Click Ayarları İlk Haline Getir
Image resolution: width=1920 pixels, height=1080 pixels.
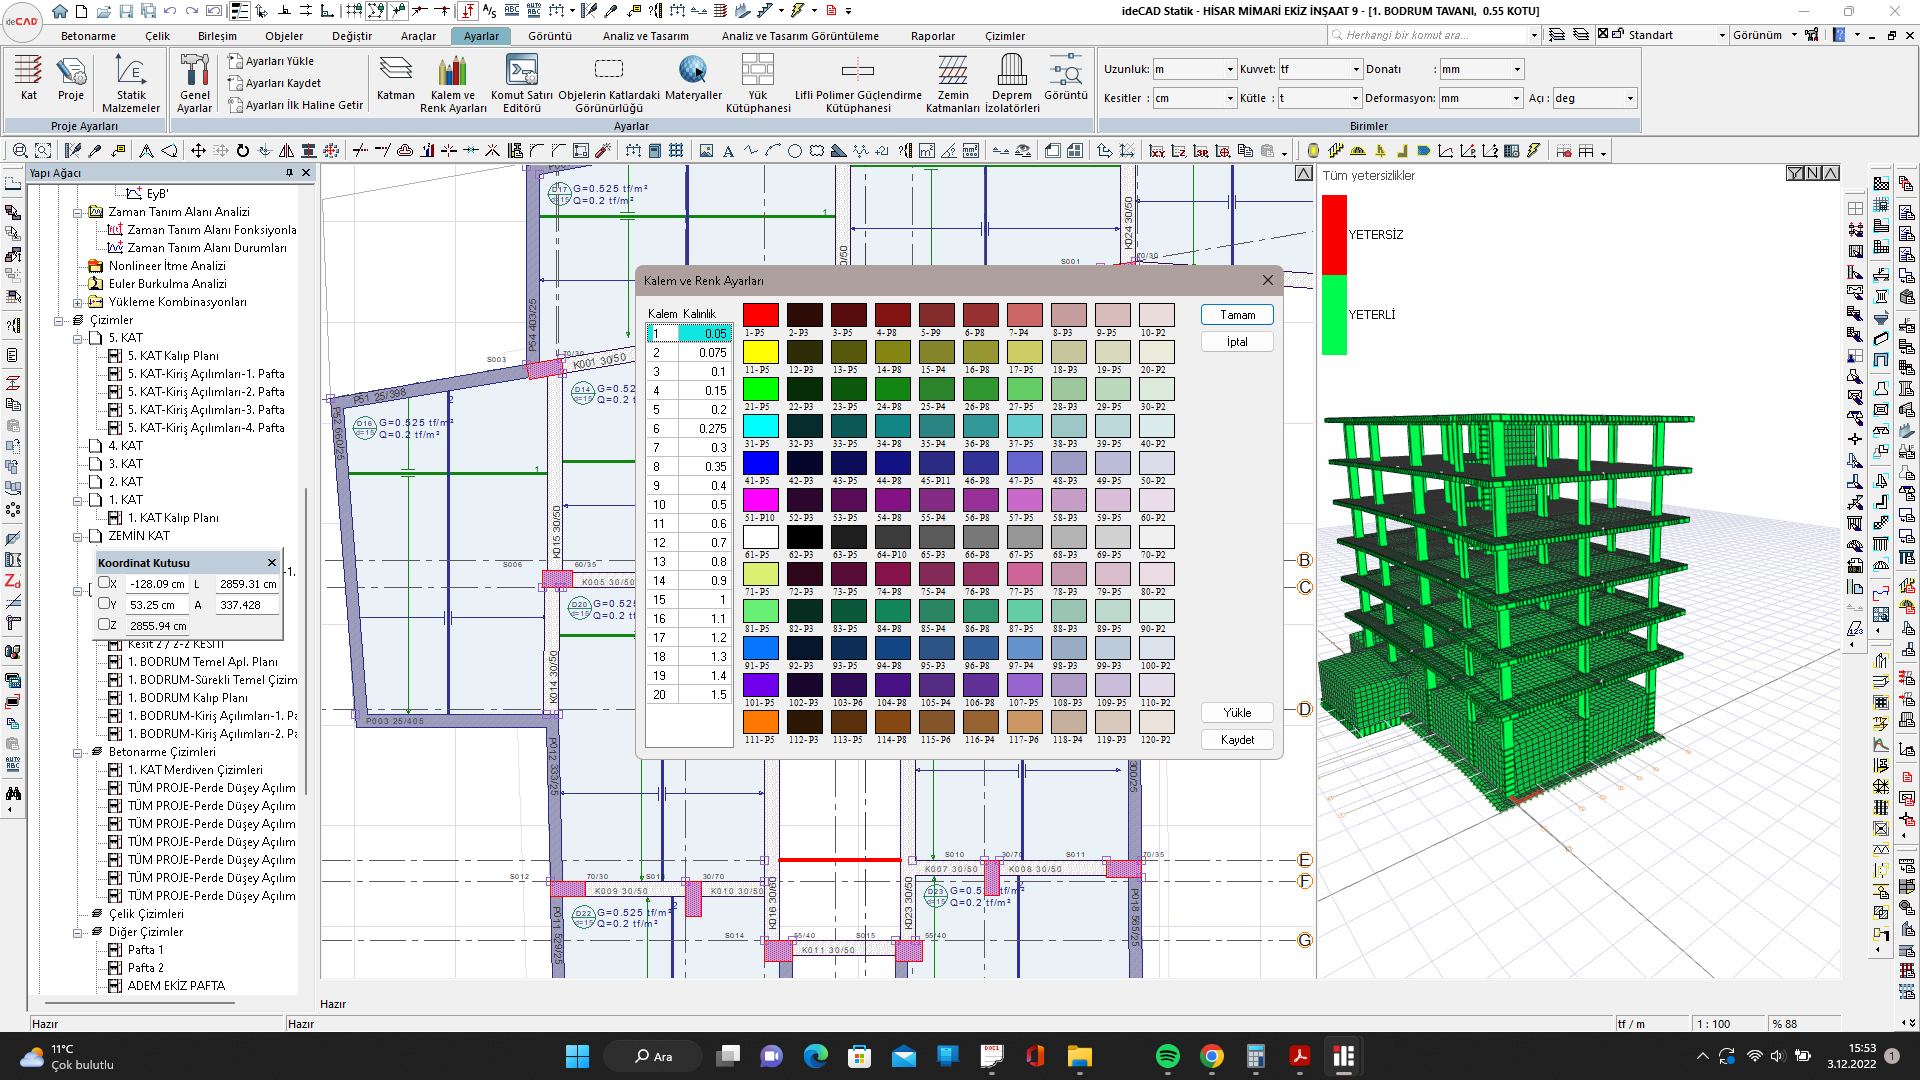[x=296, y=105]
